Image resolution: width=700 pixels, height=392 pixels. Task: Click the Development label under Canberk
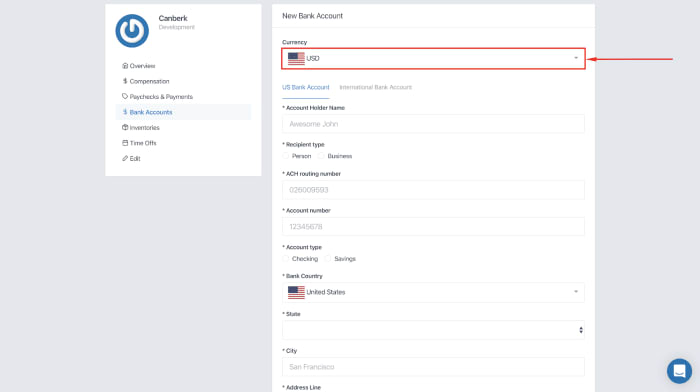click(177, 27)
